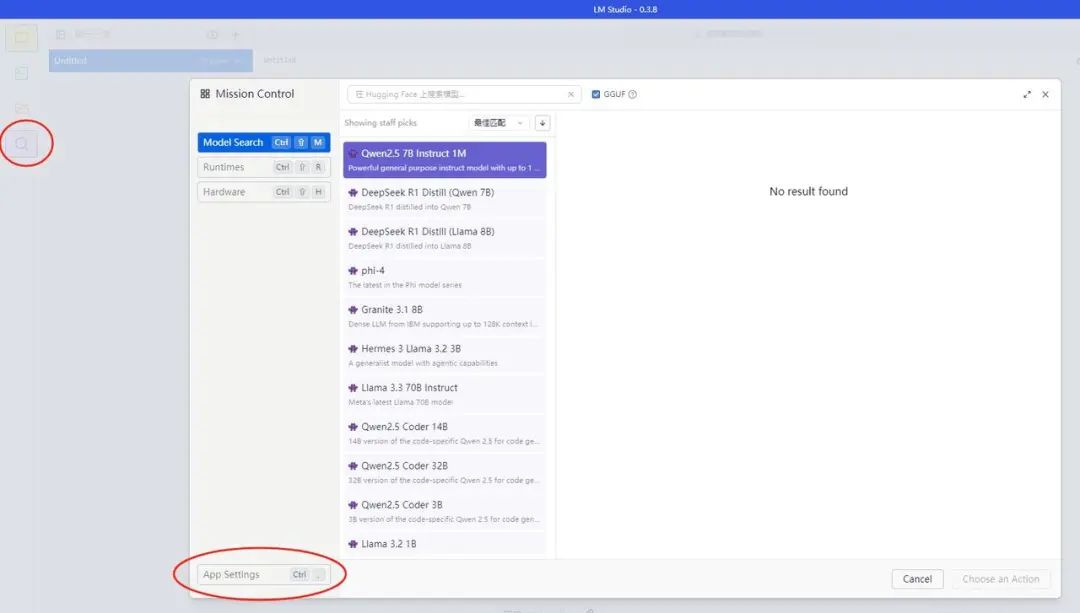Click the Choose an Action button

[1001, 579]
